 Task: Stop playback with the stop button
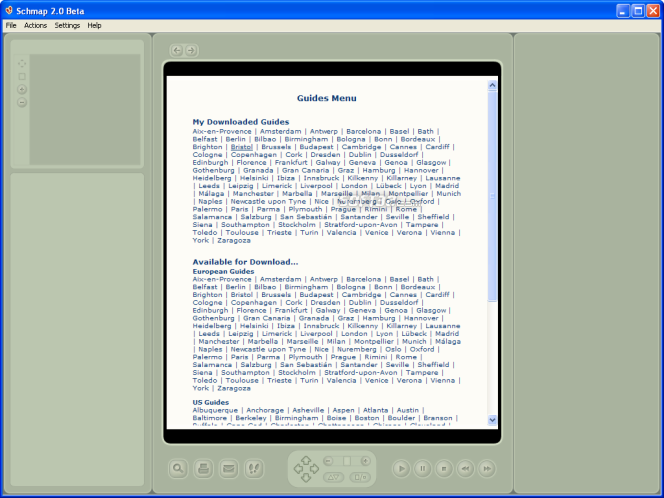444,469
